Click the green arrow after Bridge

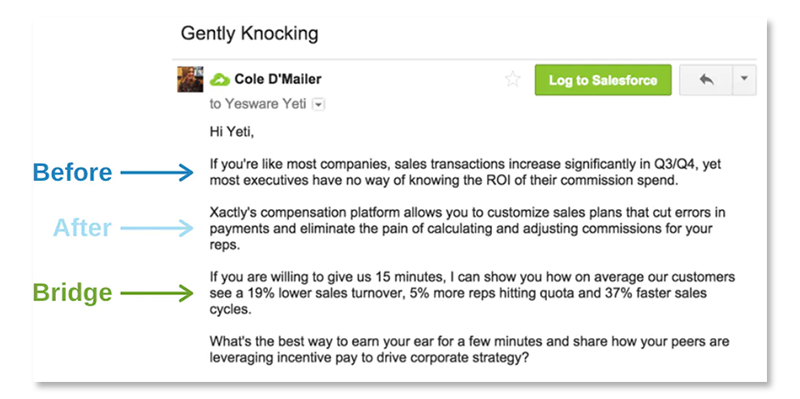[x=157, y=293]
